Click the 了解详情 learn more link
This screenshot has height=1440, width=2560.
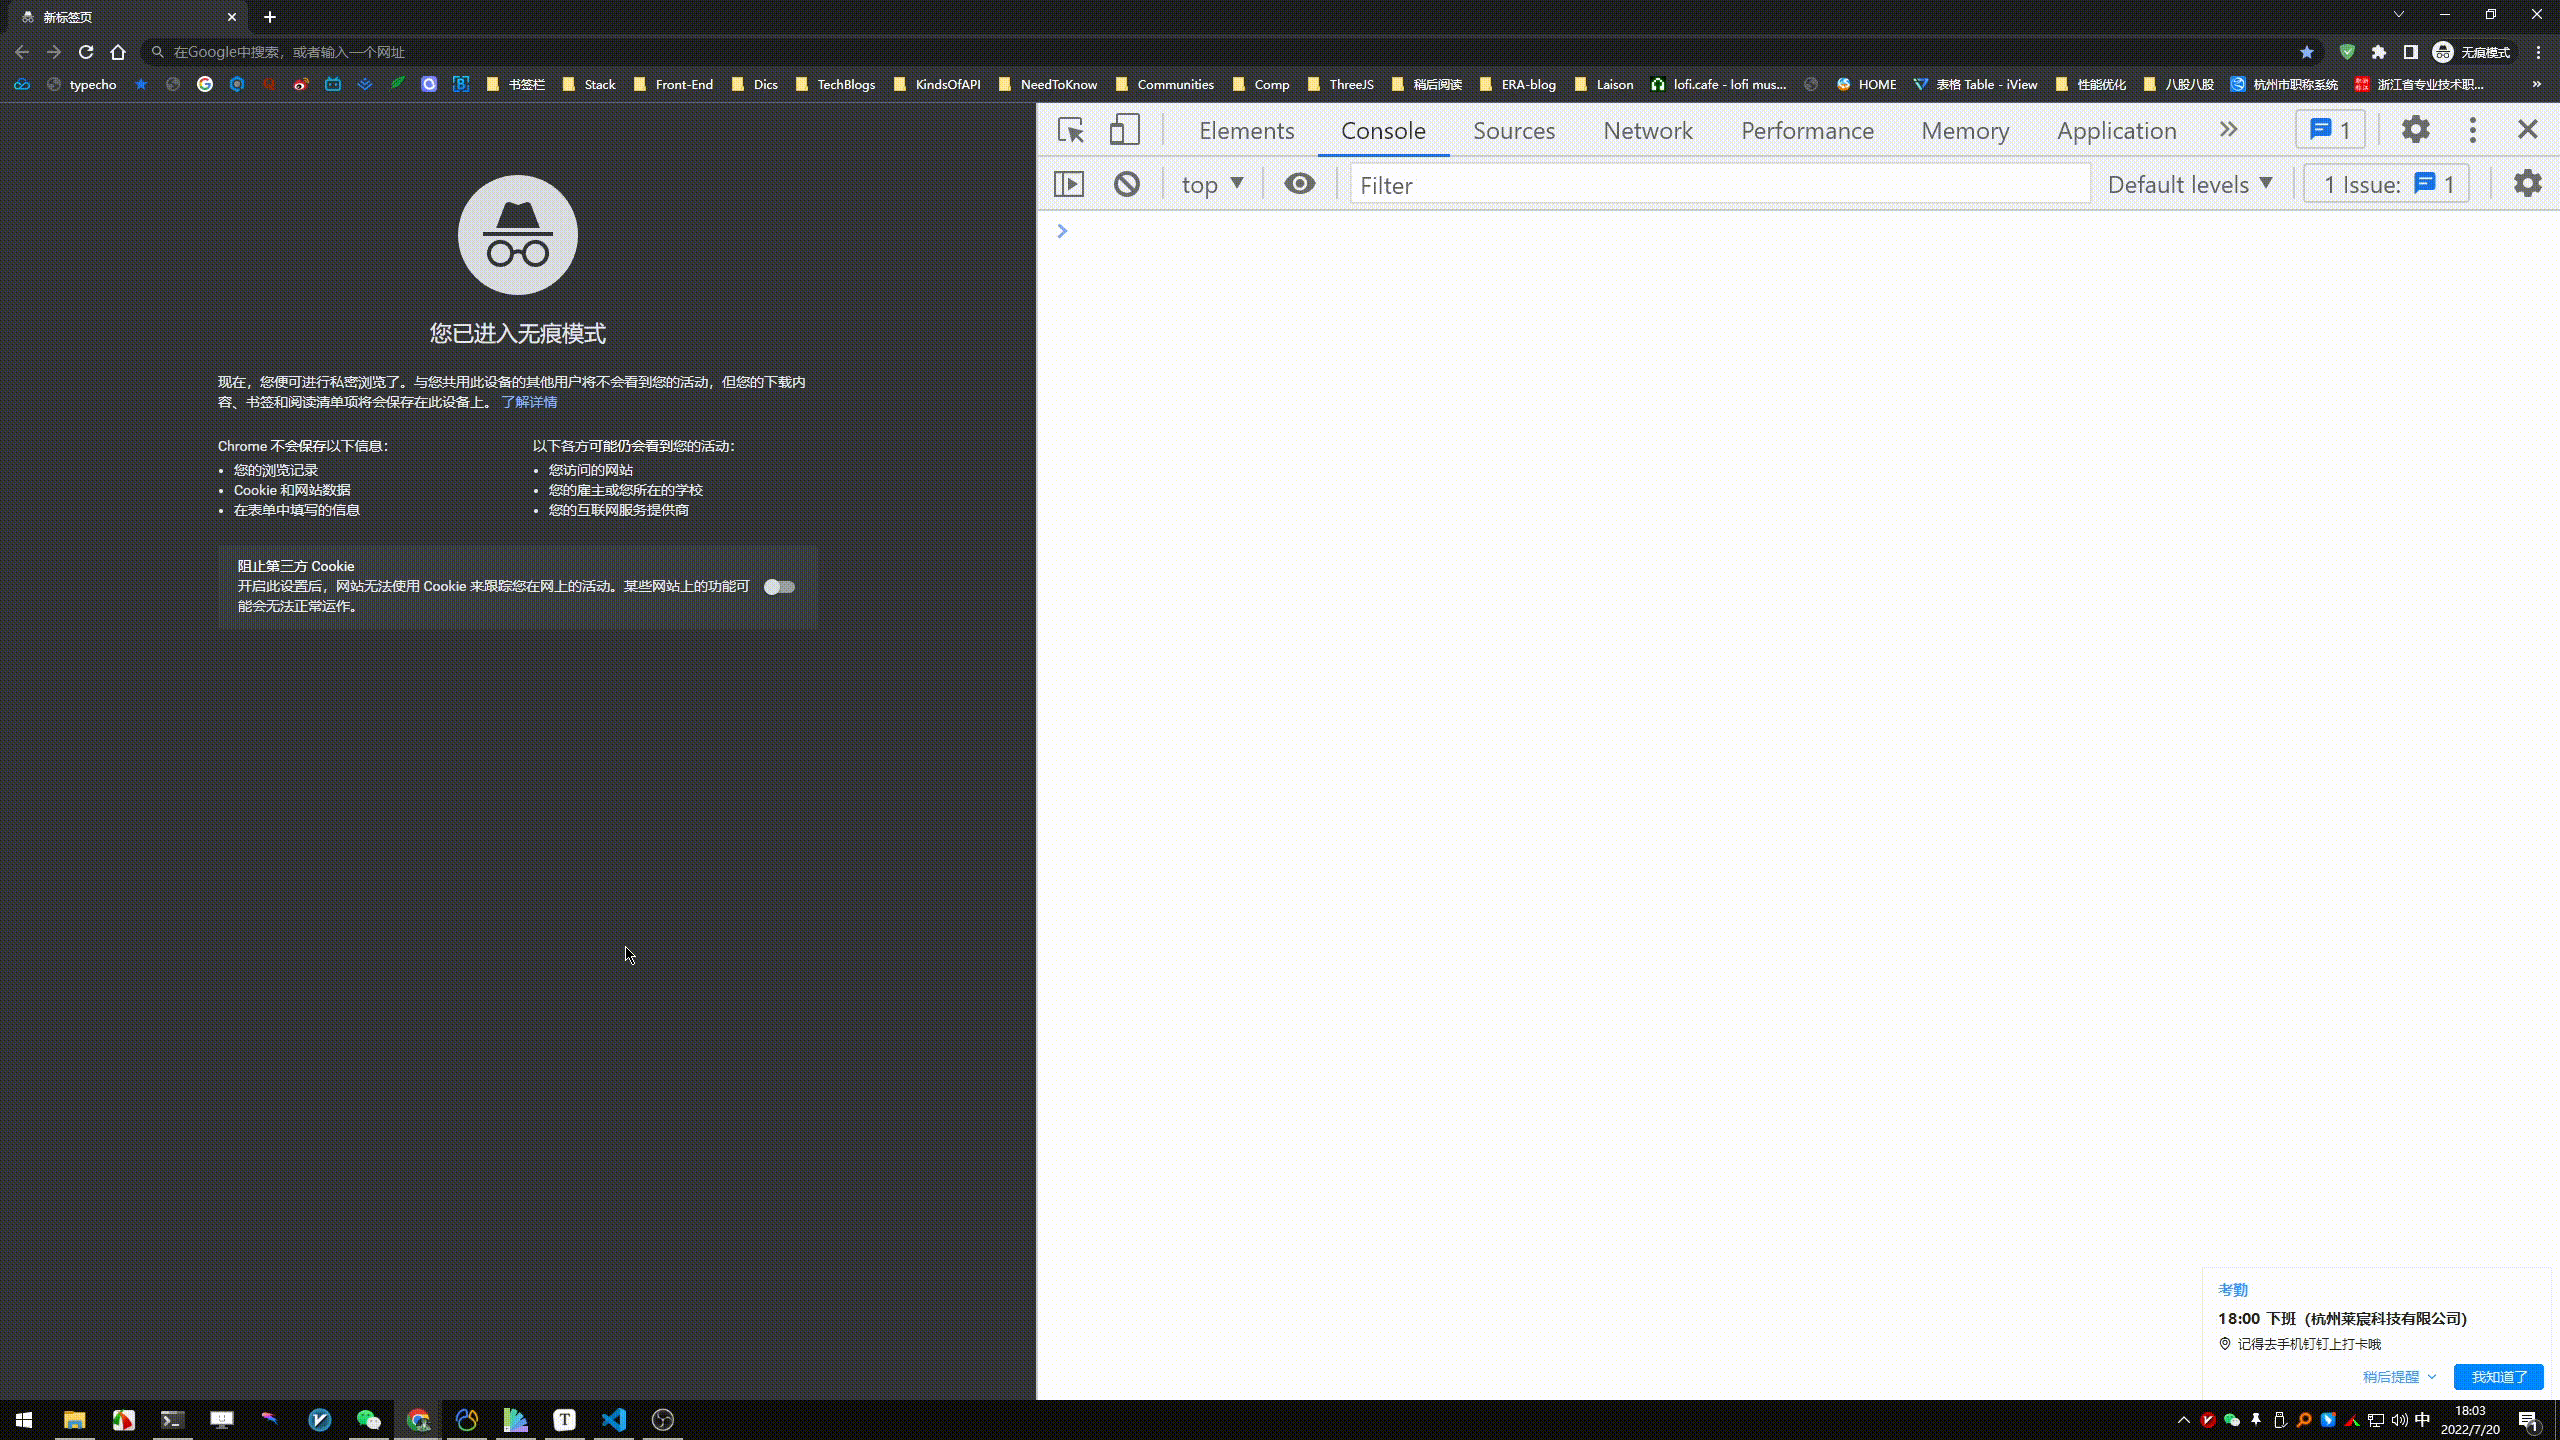point(527,403)
